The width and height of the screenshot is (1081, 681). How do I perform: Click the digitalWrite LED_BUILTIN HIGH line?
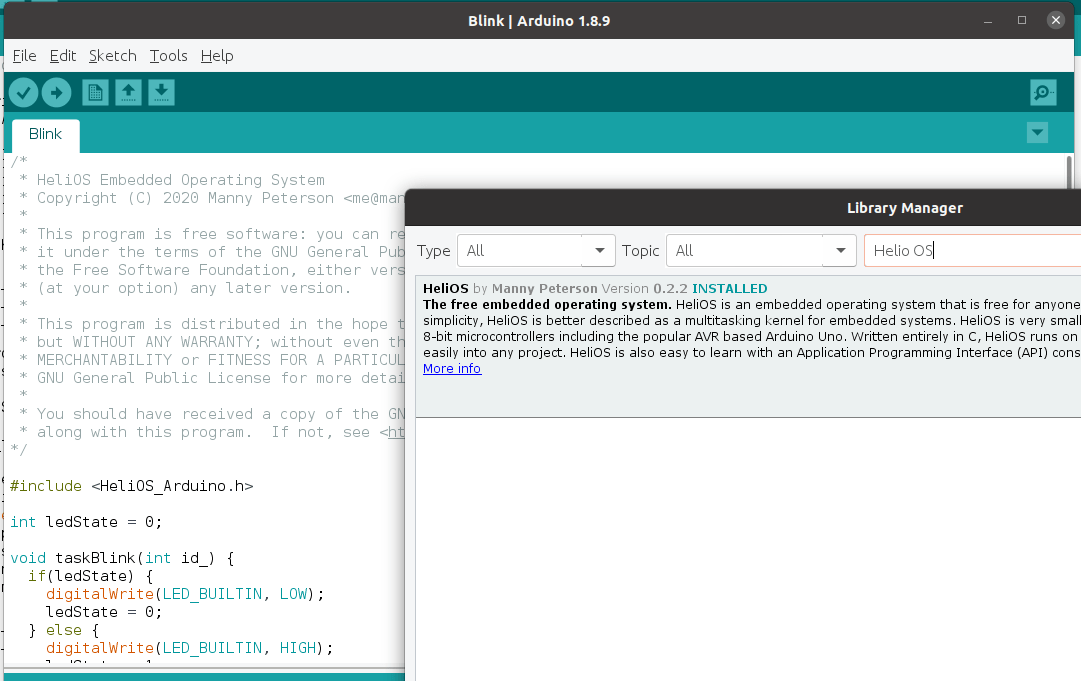[x=190, y=648]
